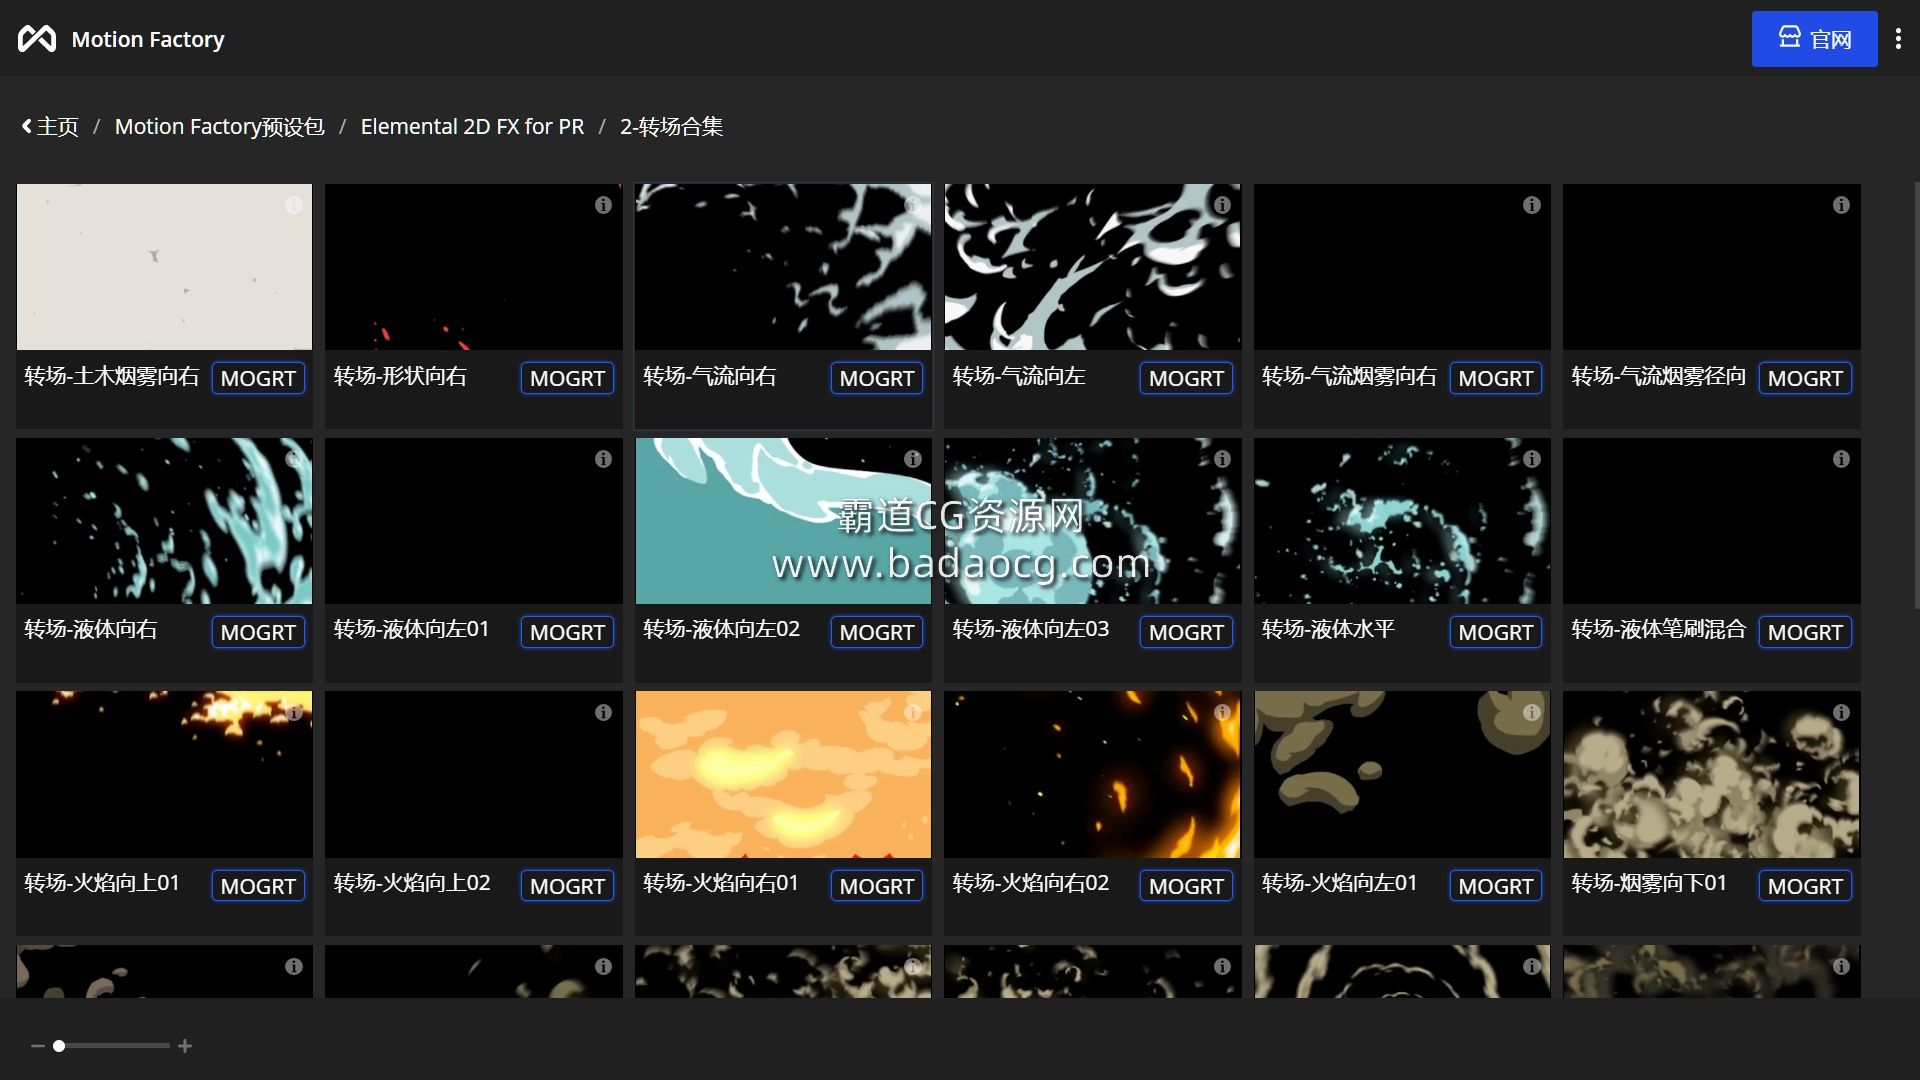Click MOGRT badge for 转场-液体向右
Image resolution: width=1920 pixels, height=1080 pixels.
258,632
